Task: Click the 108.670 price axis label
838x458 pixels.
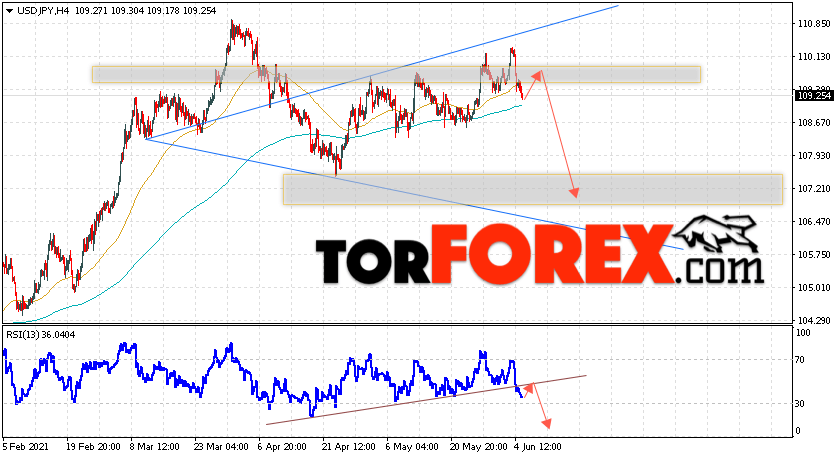Action: coord(813,123)
